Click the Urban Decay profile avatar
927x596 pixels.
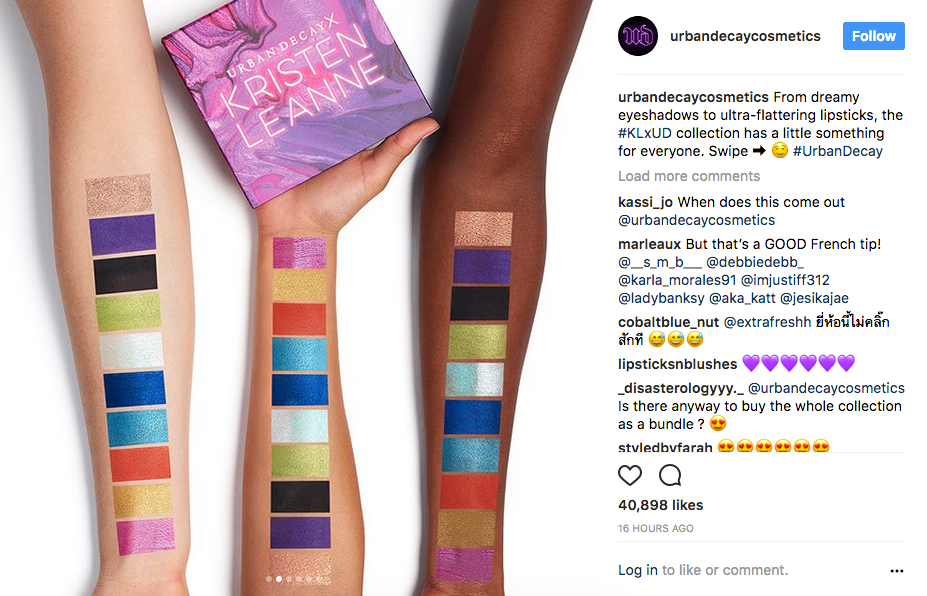click(x=638, y=36)
